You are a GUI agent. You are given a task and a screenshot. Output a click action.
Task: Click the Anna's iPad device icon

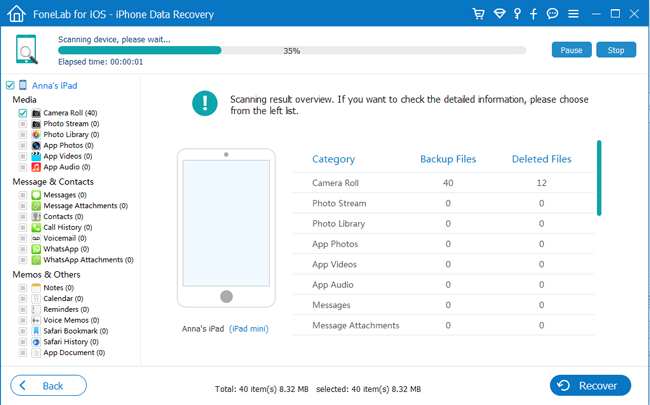(23, 85)
